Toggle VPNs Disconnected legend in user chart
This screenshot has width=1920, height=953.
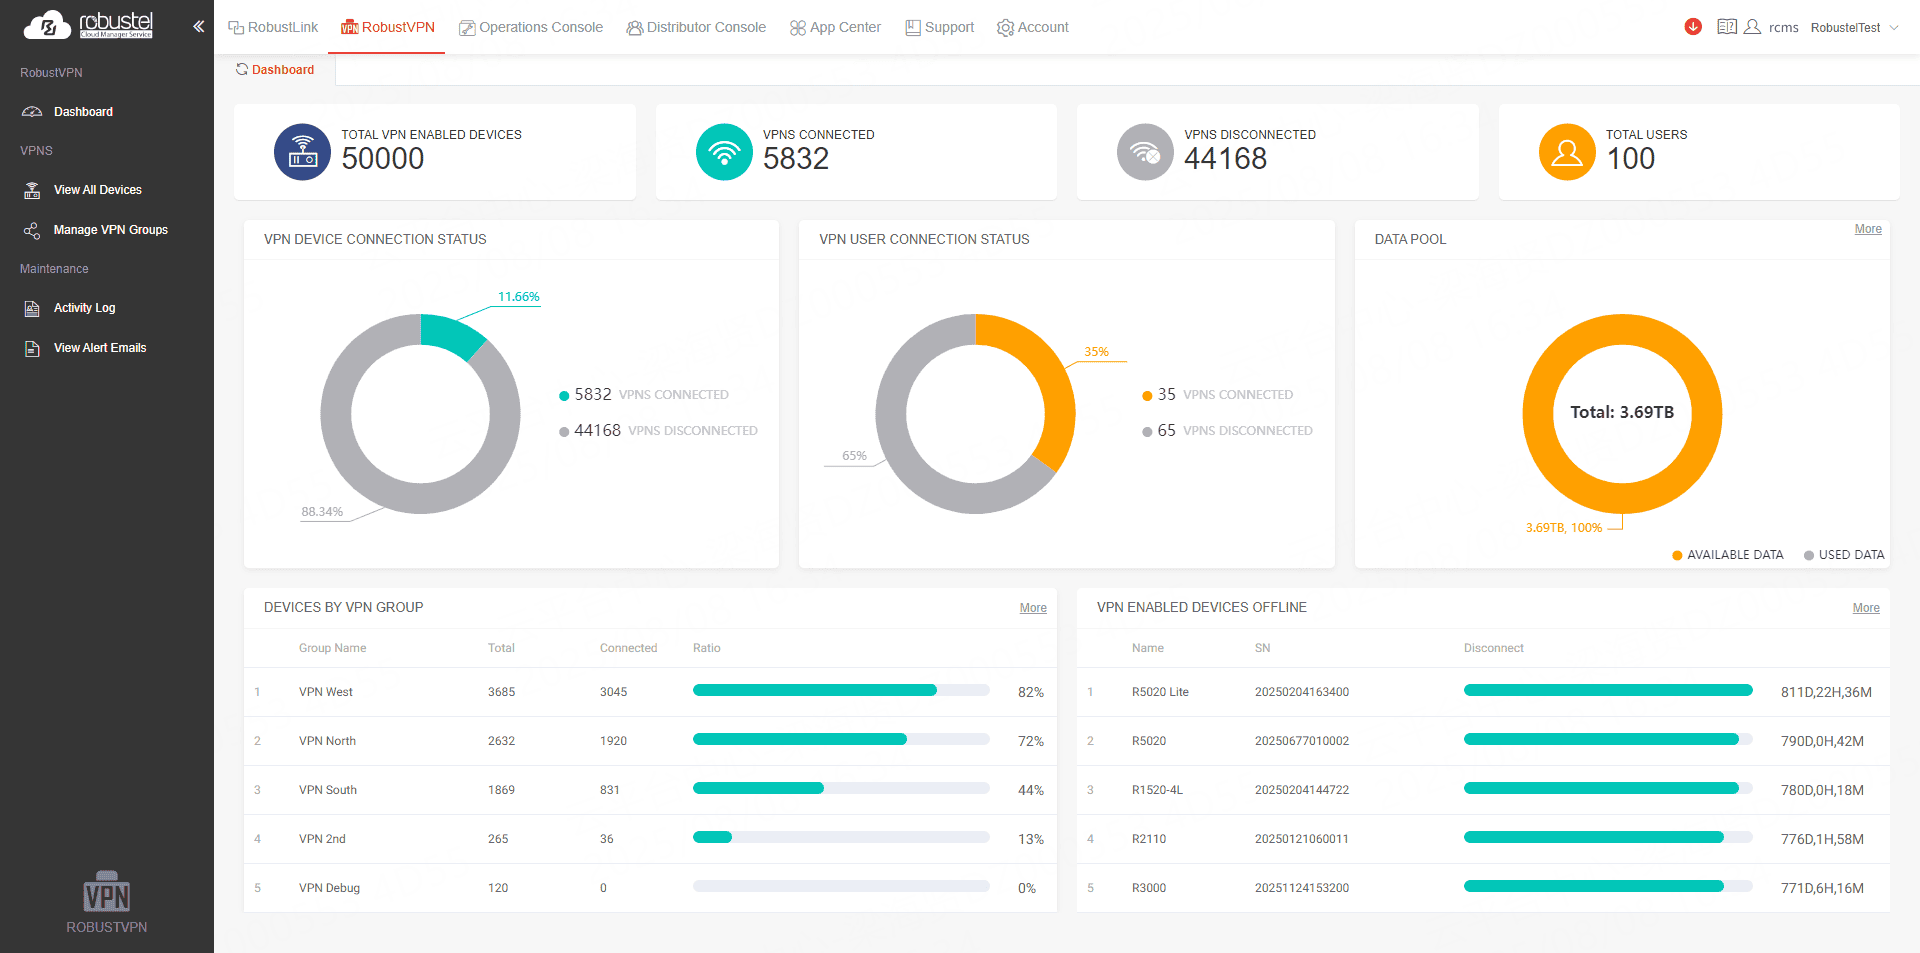click(x=1227, y=431)
